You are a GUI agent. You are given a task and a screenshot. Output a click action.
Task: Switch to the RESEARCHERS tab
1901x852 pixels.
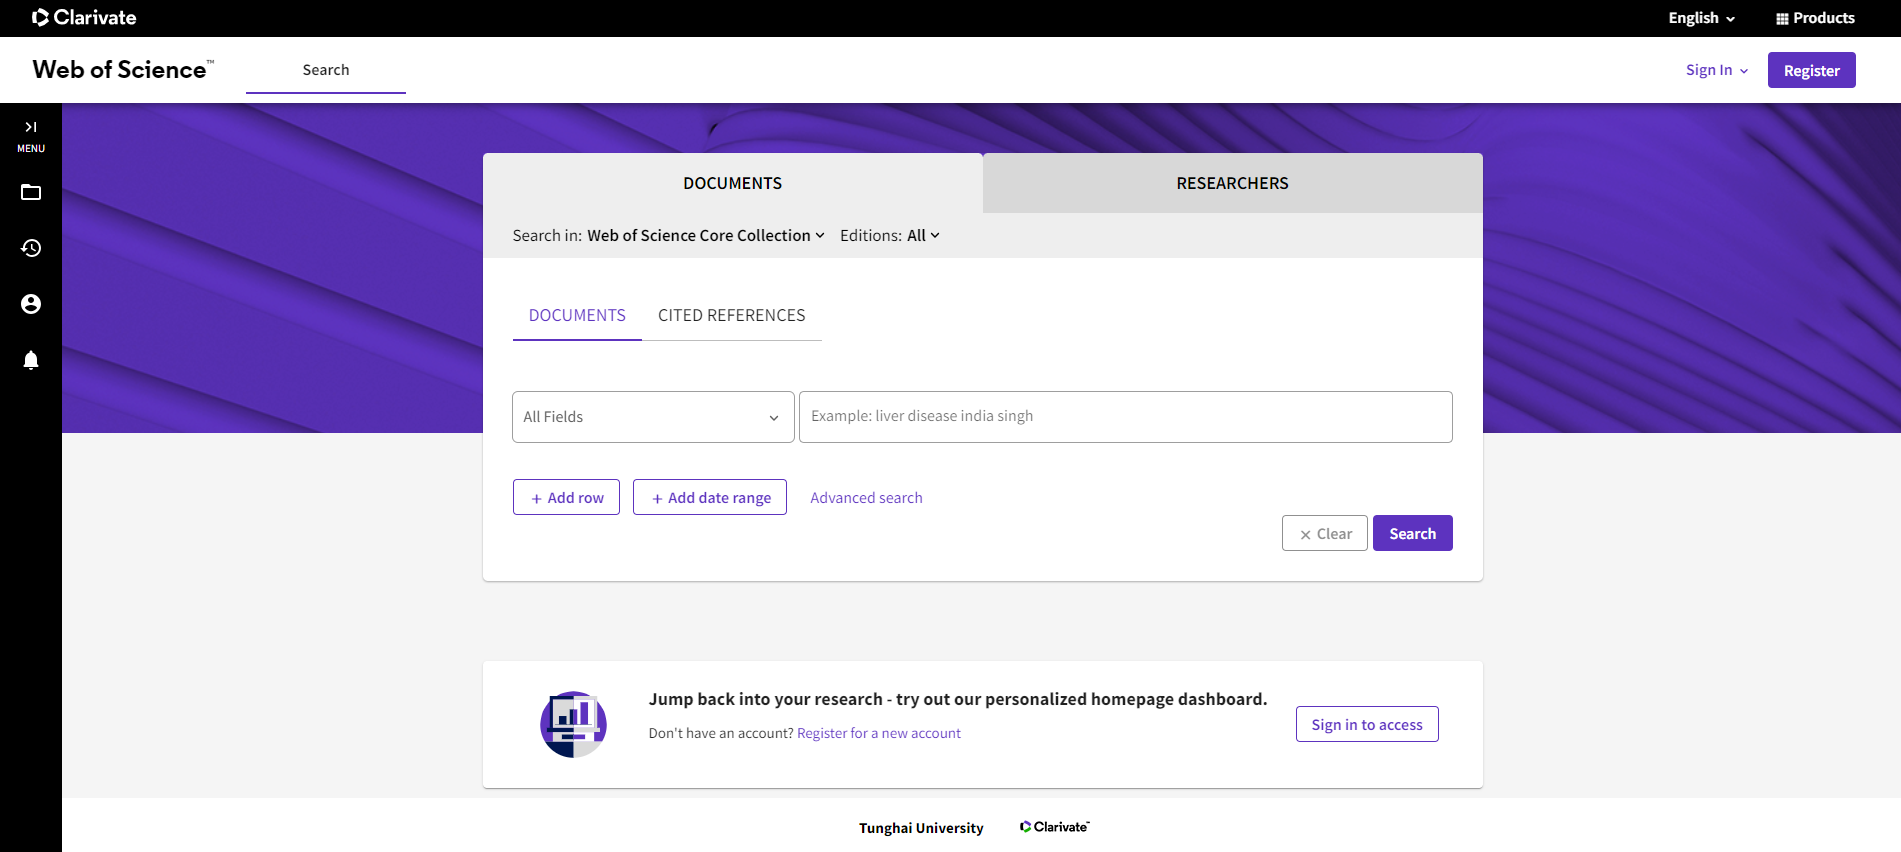1233,183
